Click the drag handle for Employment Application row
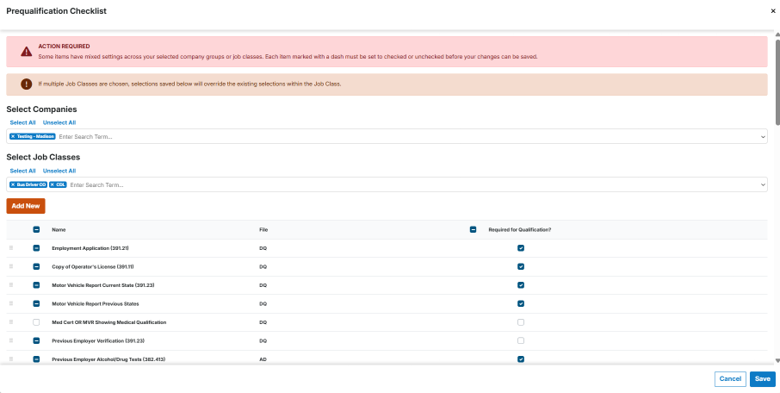 (x=11, y=248)
